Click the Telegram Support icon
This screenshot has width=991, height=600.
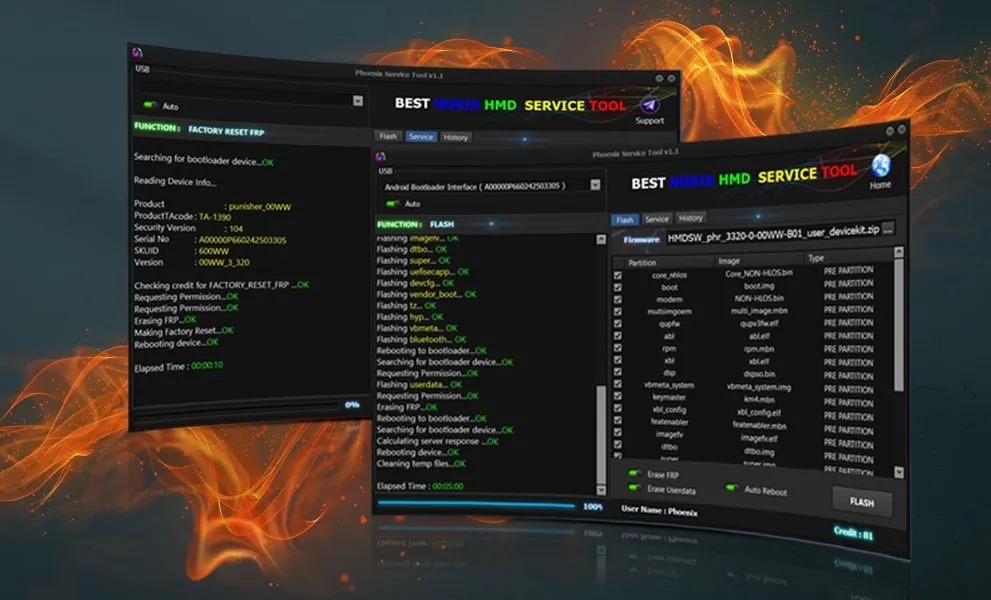(x=649, y=104)
